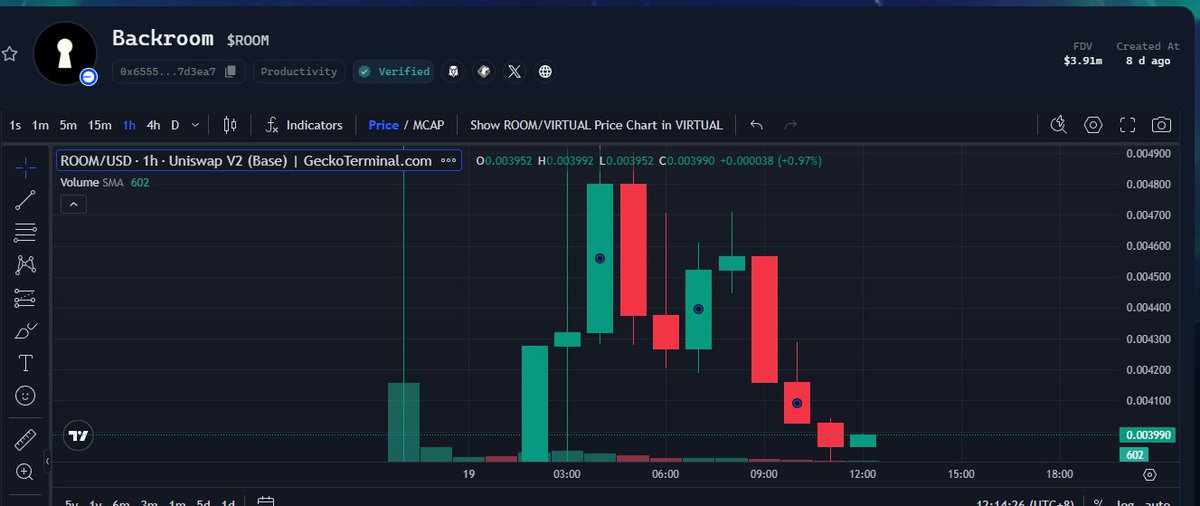Select the XABCD pattern tool

[26, 265]
